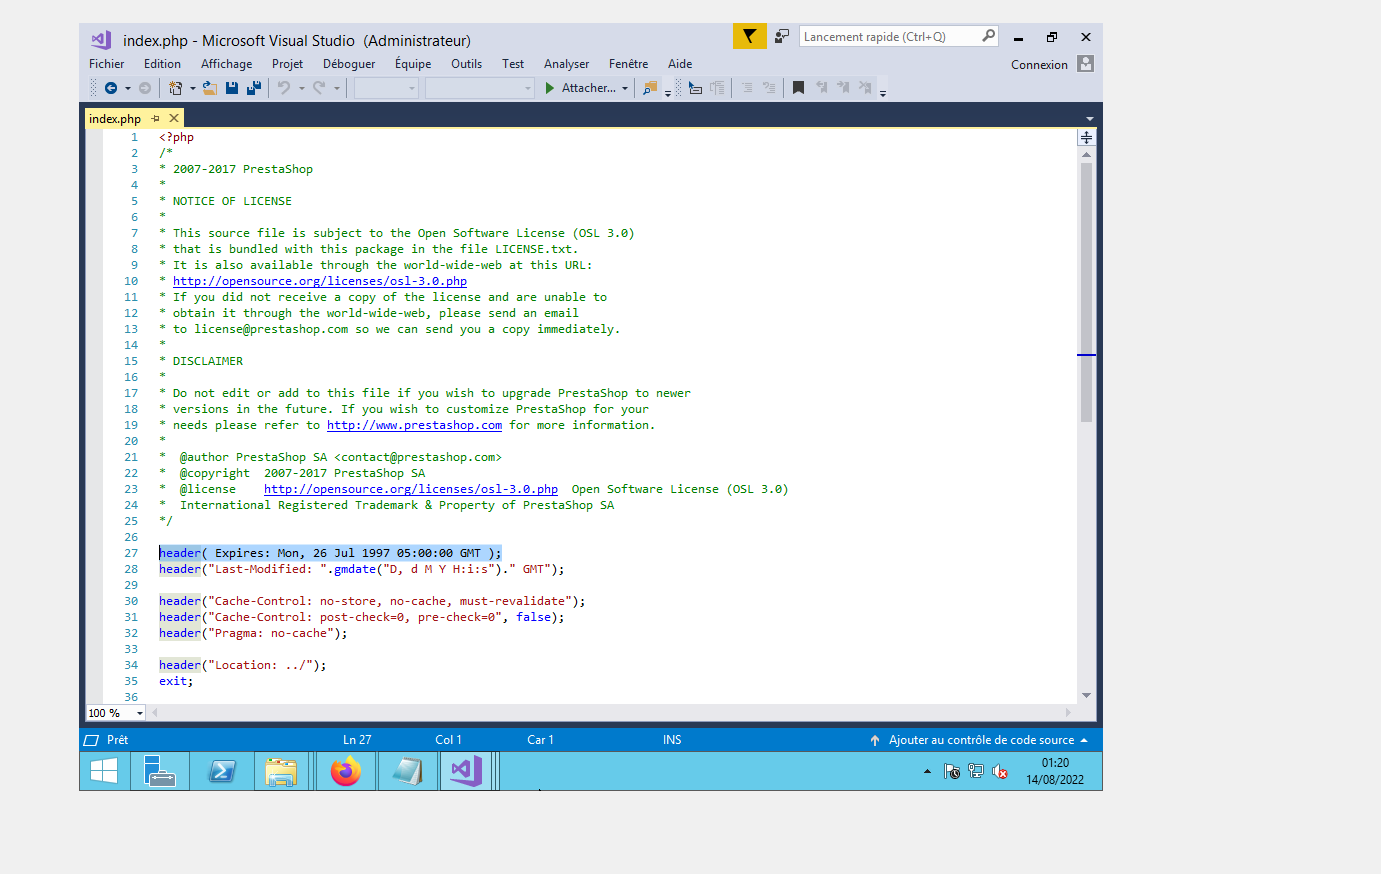Click opensource.org osl-3.0.php link on line 10
1381x874 pixels.
tap(320, 281)
